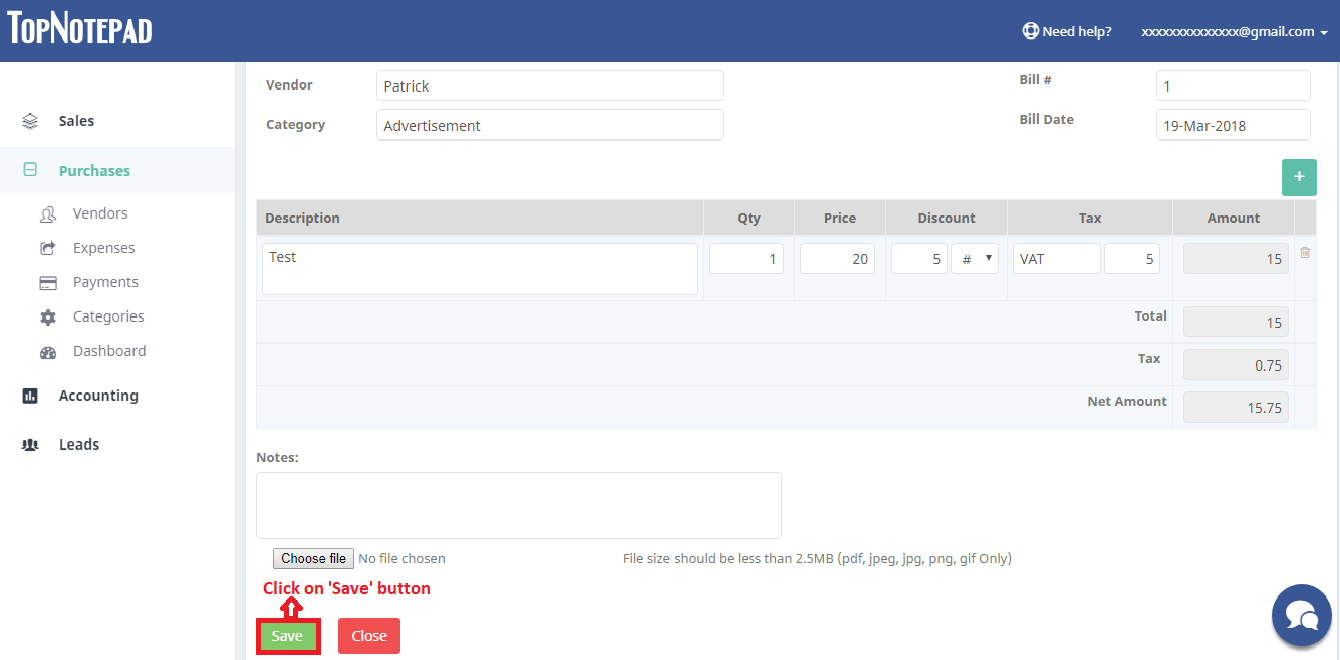The height and width of the screenshot is (660, 1340).
Task: Click the Discount value field
Action: tap(919, 259)
